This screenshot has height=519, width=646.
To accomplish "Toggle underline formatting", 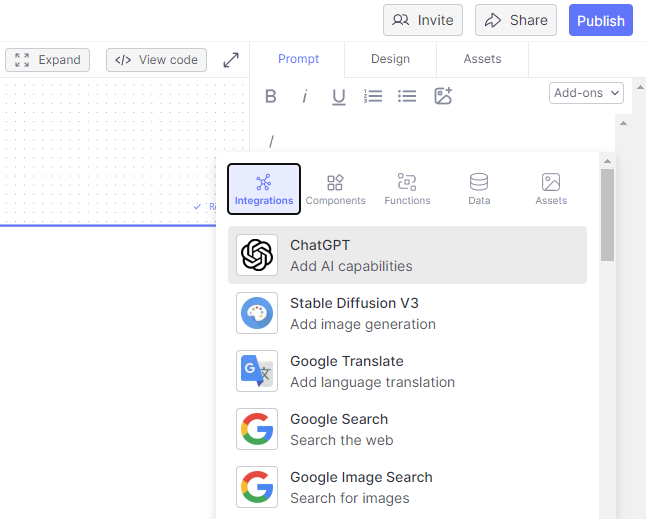I will point(339,97).
